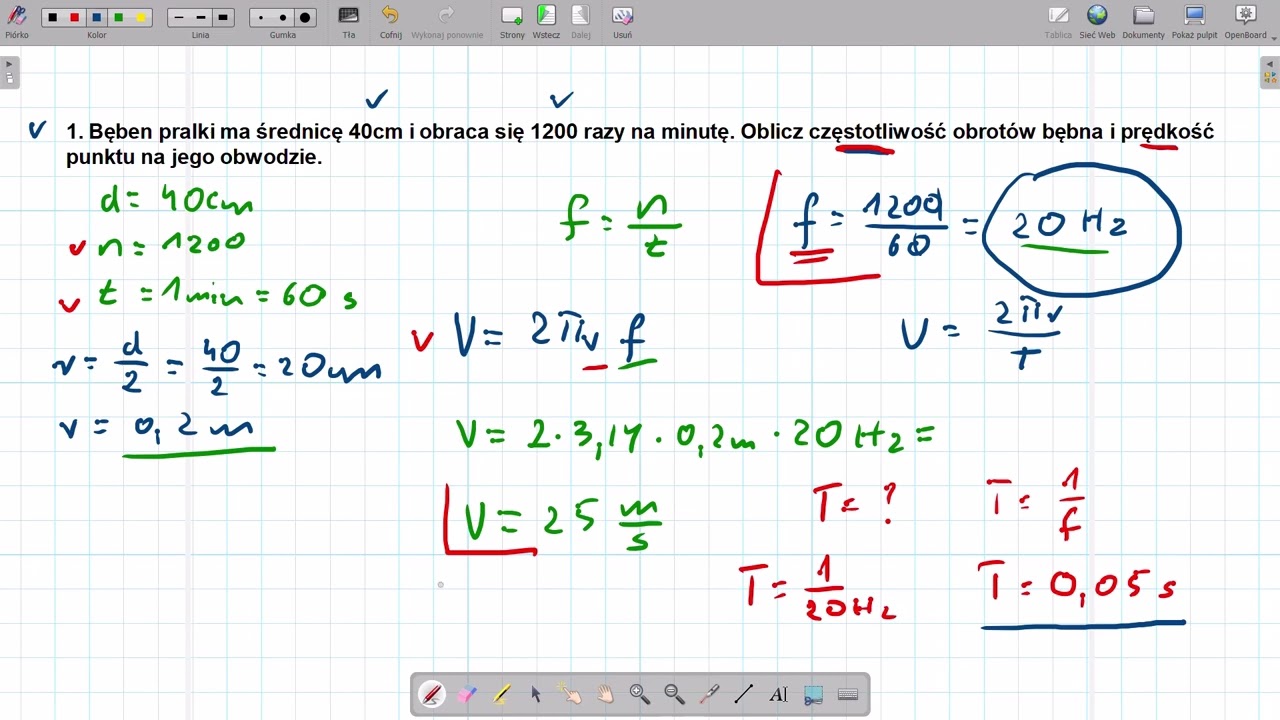The height and width of the screenshot is (720, 1280).
Task: Choose the blue pen color
Action: (96, 18)
